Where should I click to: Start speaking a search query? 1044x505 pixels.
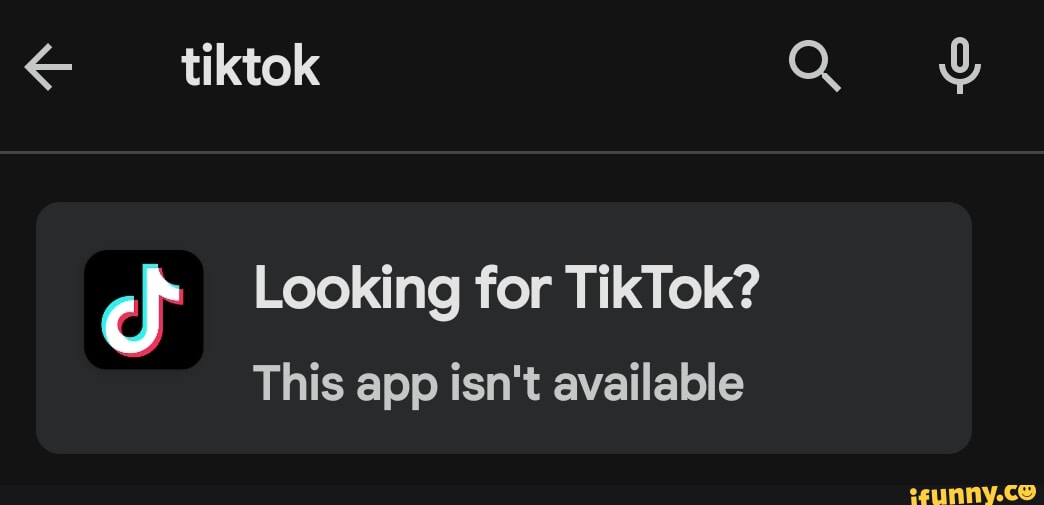[x=959, y=66]
